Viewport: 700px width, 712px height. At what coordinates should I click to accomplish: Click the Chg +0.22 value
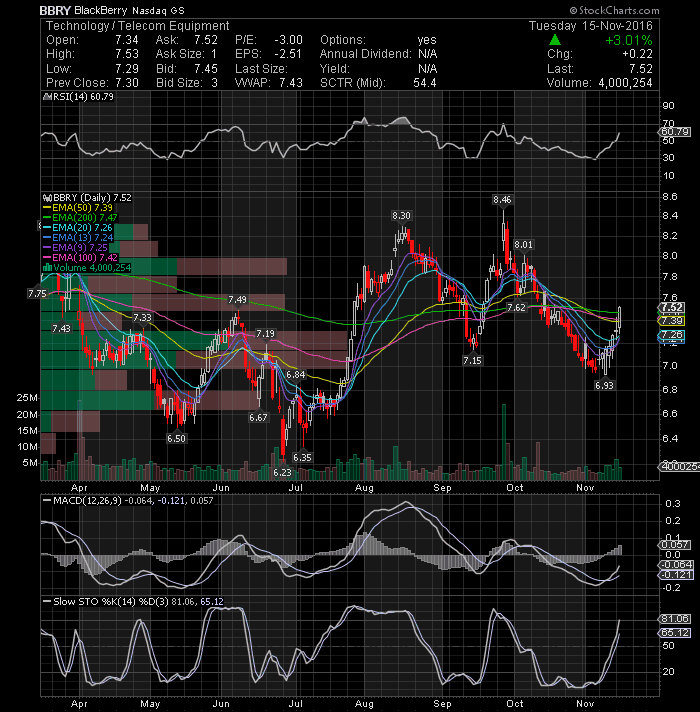(x=637, y=54)
